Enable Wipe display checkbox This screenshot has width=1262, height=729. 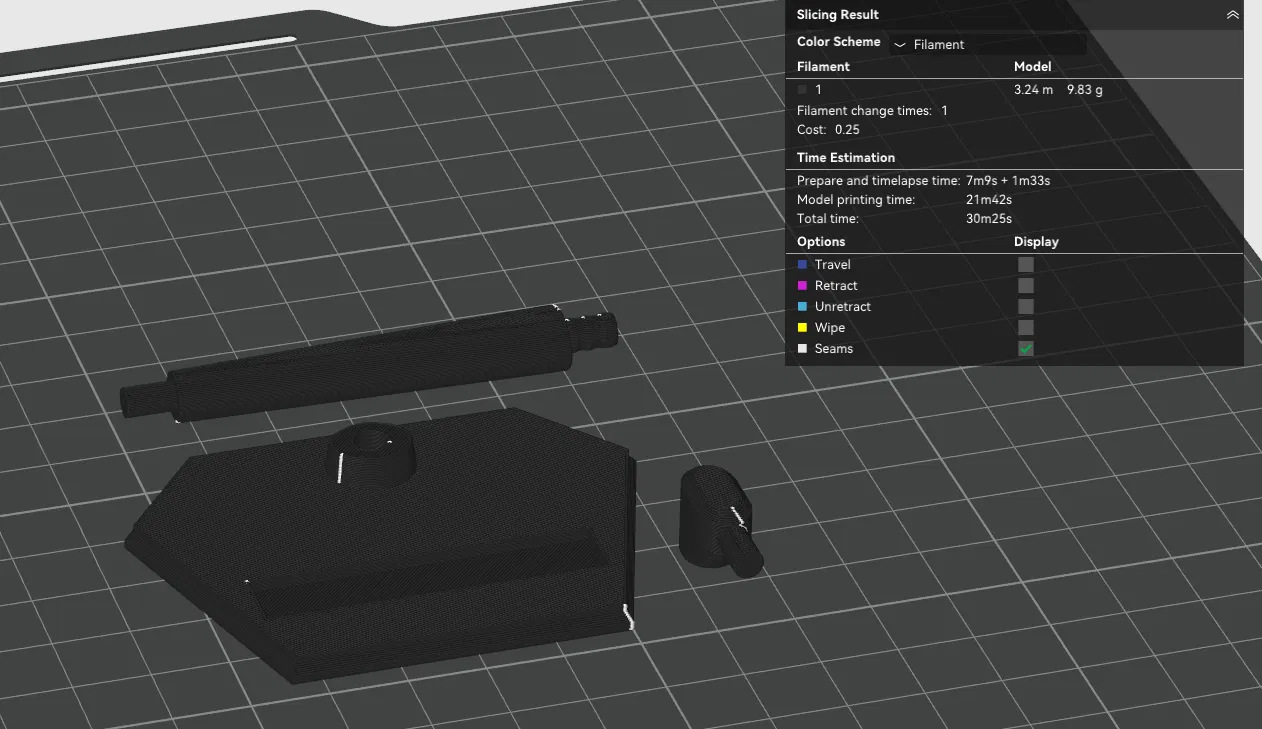(x=1026, y=328)
